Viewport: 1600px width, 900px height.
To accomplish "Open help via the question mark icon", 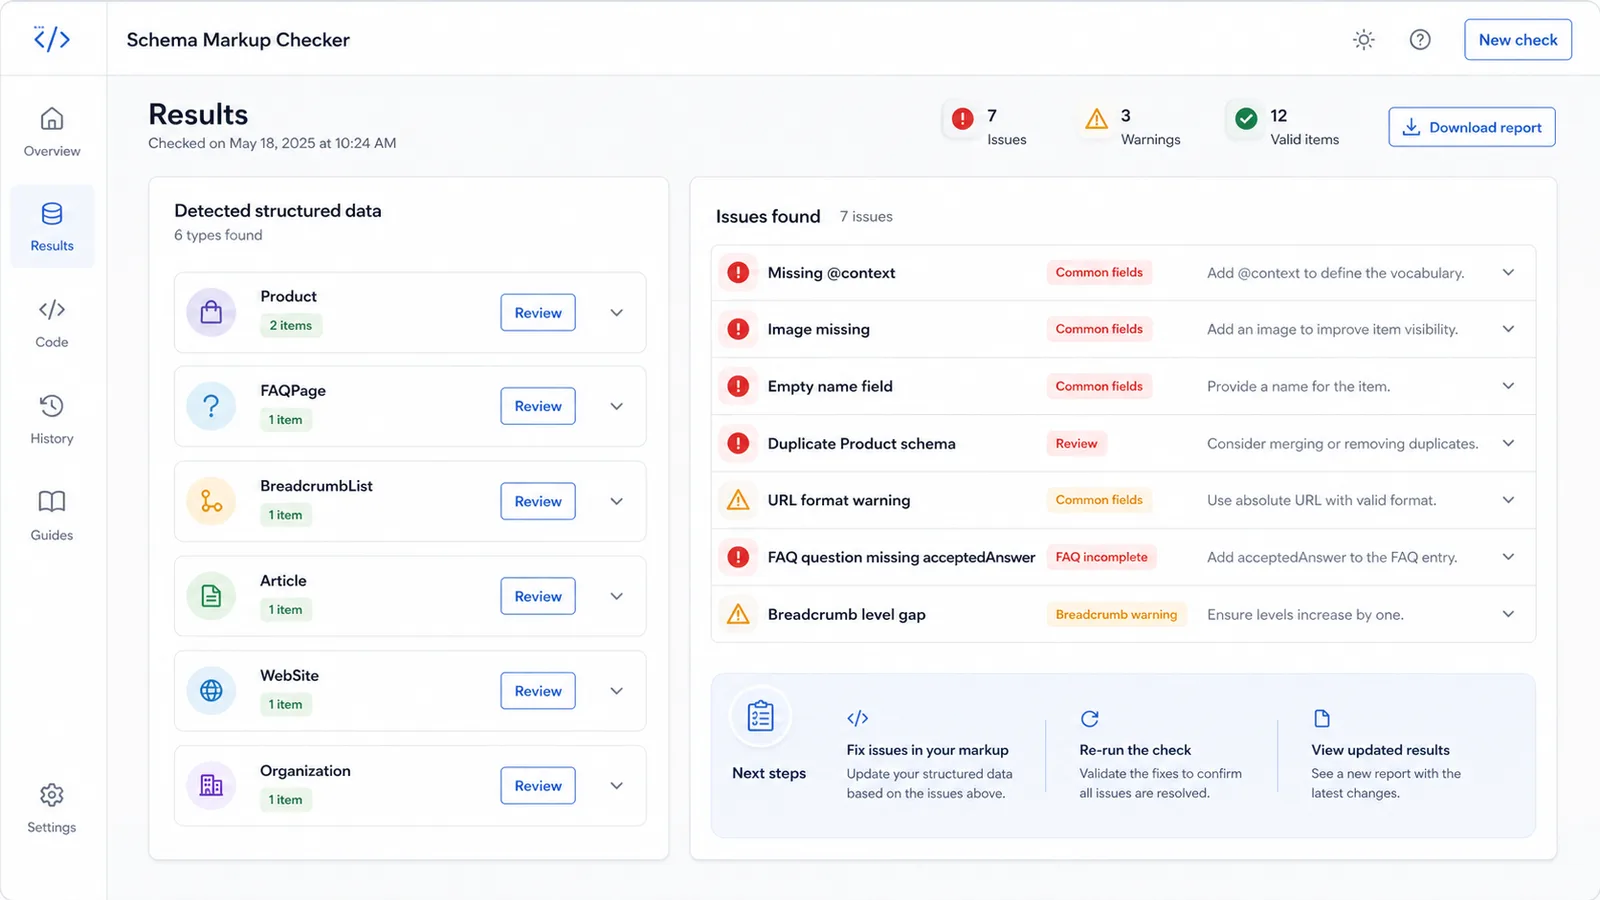I will [x=1420, y=40].
